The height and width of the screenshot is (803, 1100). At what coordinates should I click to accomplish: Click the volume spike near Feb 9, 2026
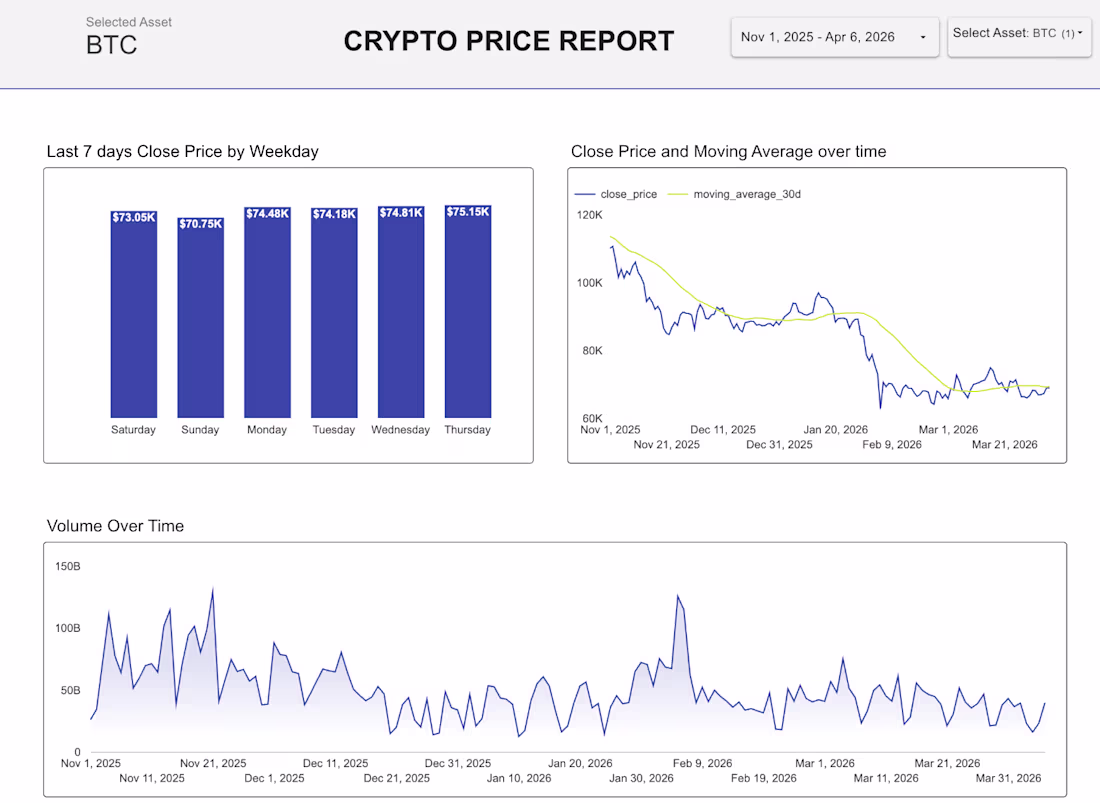(x=678, y=597)
